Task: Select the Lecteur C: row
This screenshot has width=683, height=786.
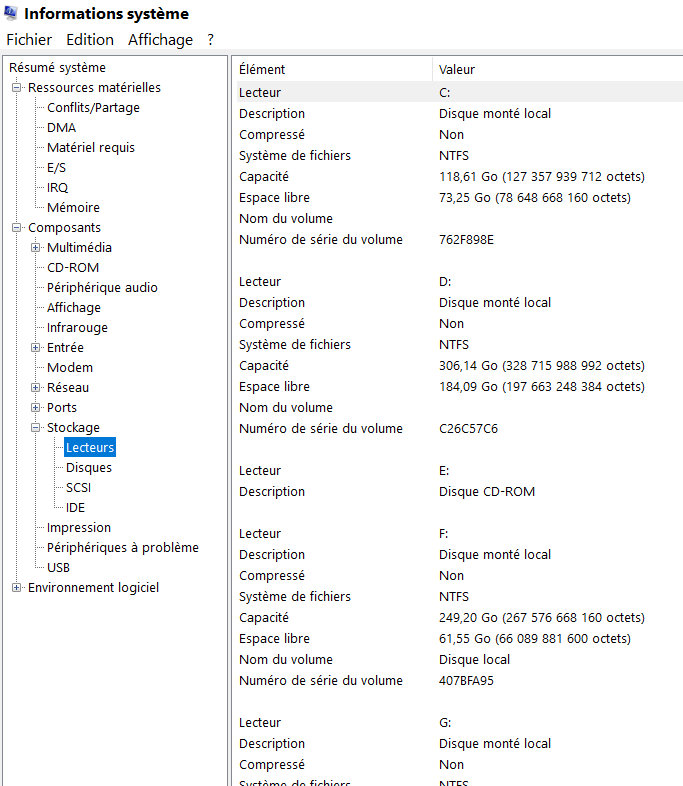Action: [x=460, y=92]
